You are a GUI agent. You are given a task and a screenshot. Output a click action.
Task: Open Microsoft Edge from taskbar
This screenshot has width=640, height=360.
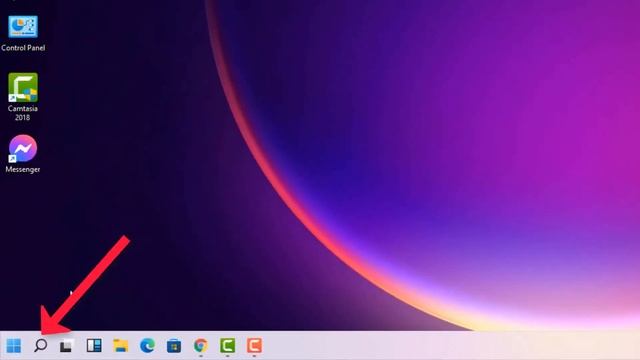(x=147, y=346)
